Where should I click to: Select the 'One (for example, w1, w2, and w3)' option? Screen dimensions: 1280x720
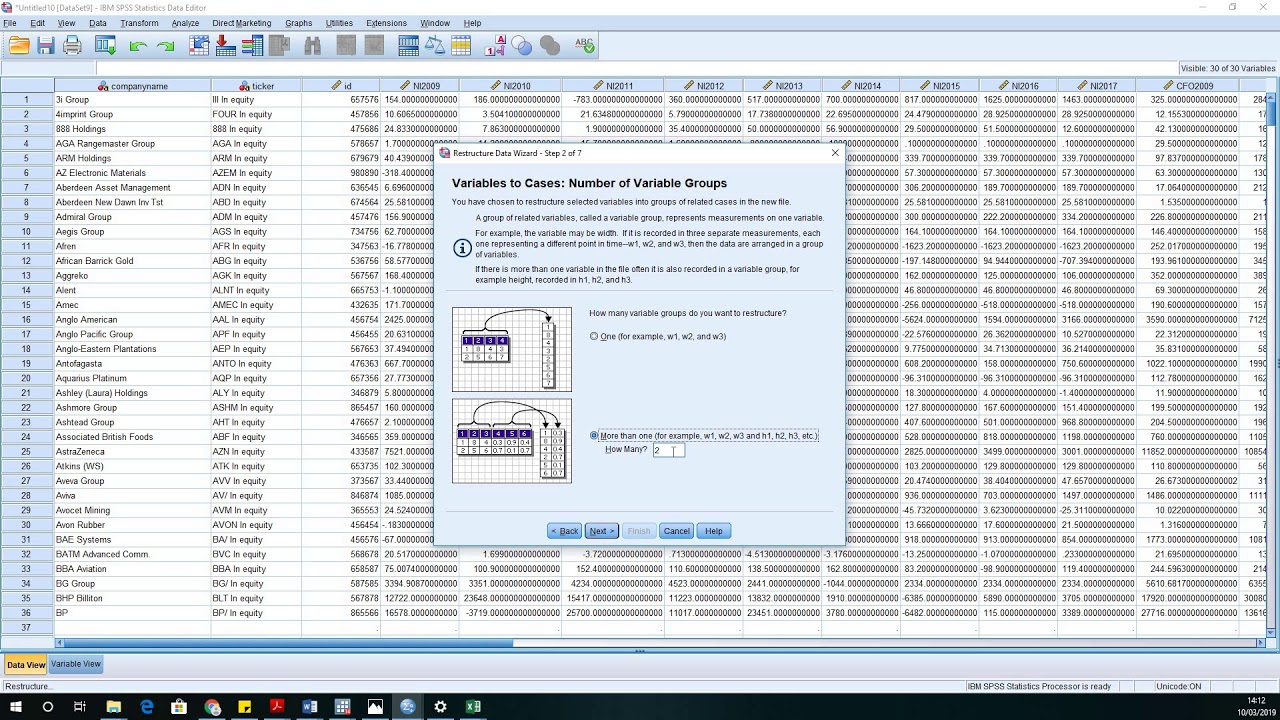click(658, 336)
